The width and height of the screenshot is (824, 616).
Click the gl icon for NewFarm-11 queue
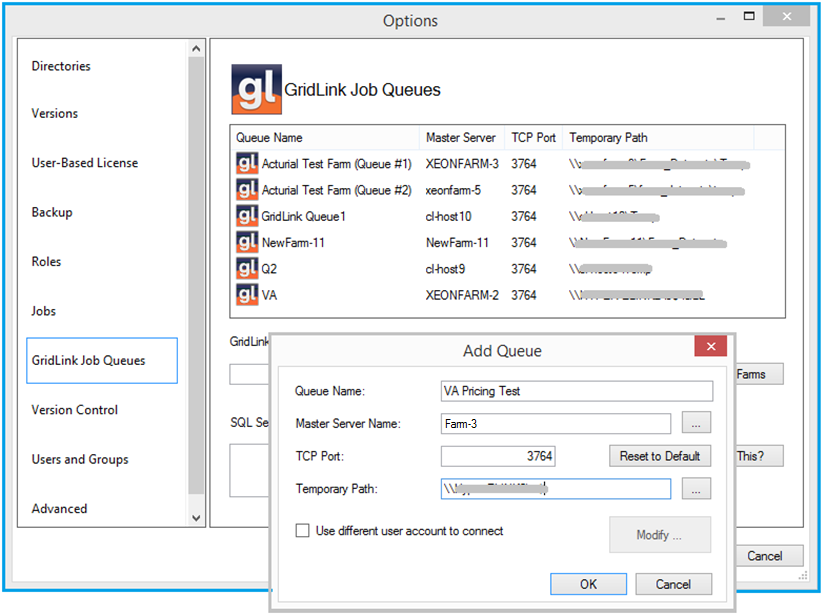click(x=247, y=242)
